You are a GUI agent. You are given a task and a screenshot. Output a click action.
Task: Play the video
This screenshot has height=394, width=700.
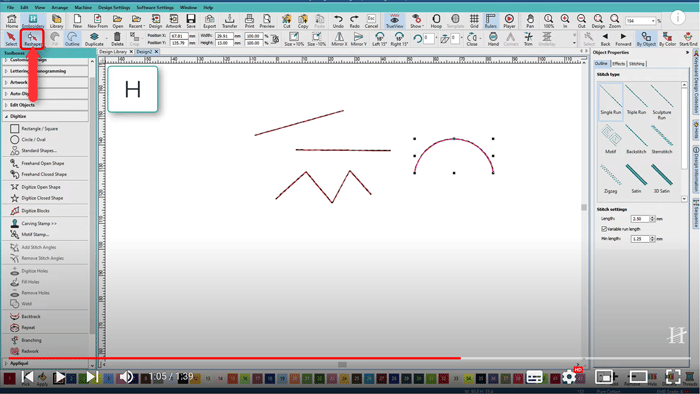(x=59, y=377)
